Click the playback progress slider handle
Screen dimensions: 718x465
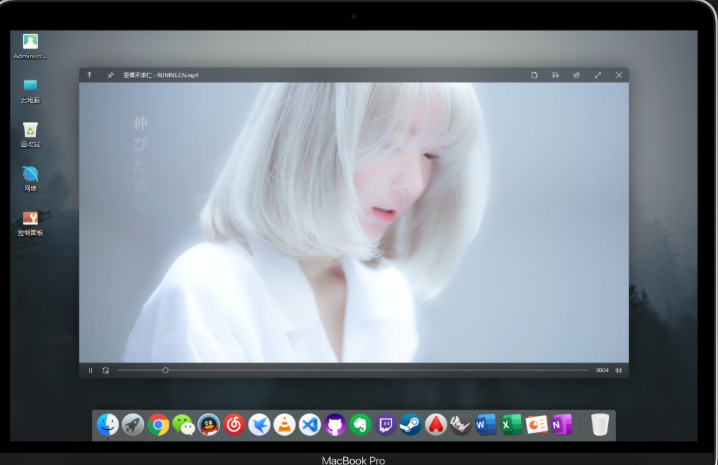165,370
